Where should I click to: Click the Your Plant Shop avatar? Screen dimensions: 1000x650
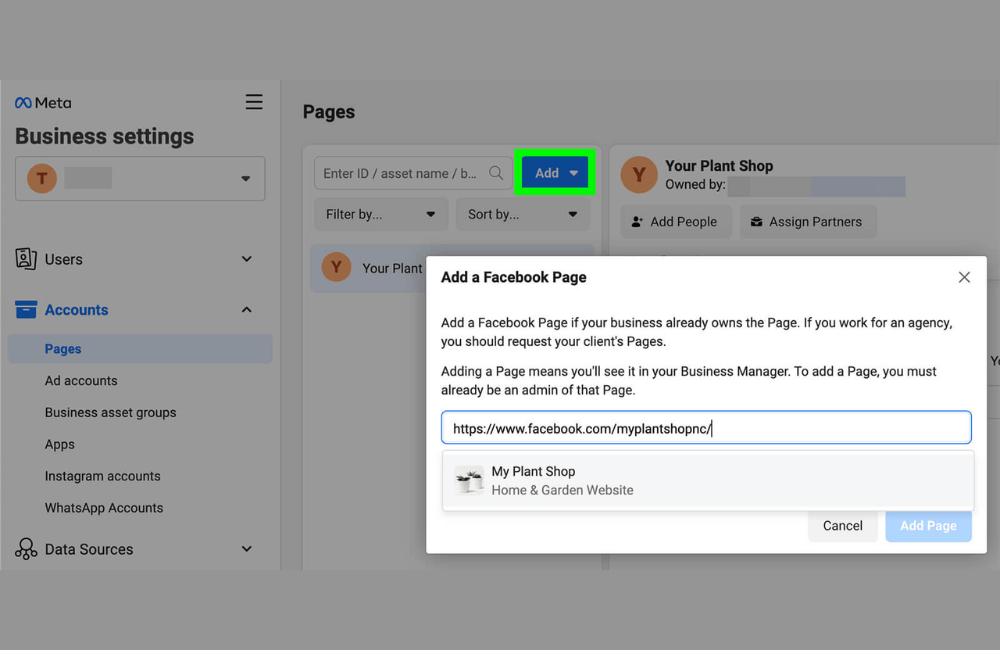tap(638, 174)
